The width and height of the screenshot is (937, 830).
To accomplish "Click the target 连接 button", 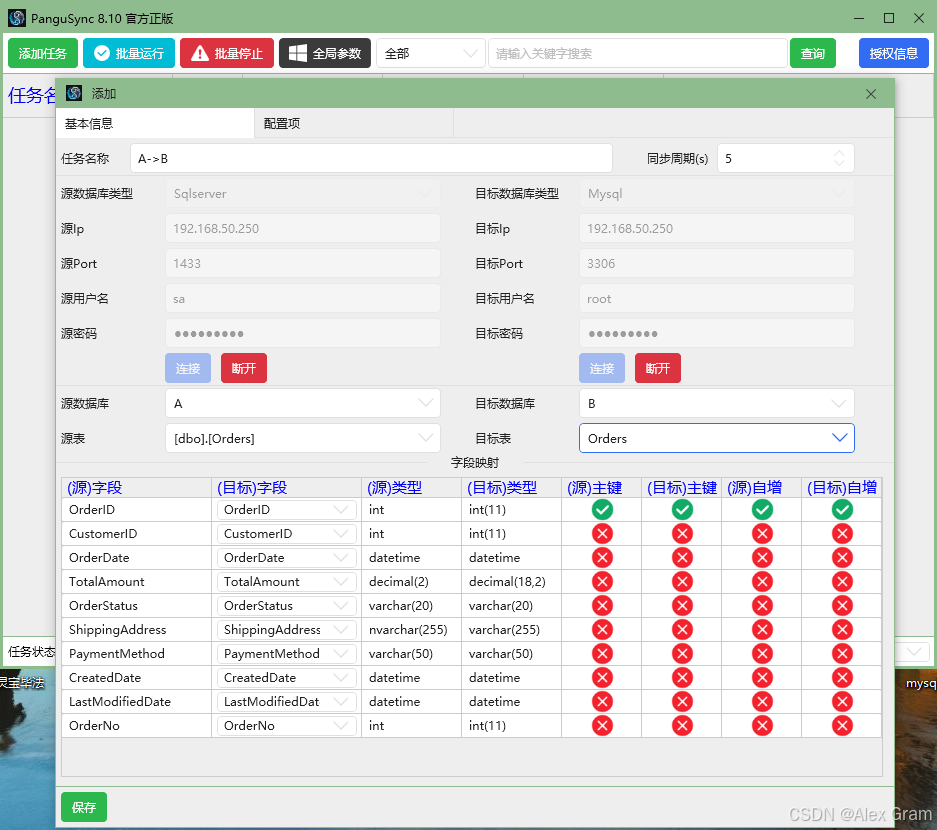I will coord(602,368).
